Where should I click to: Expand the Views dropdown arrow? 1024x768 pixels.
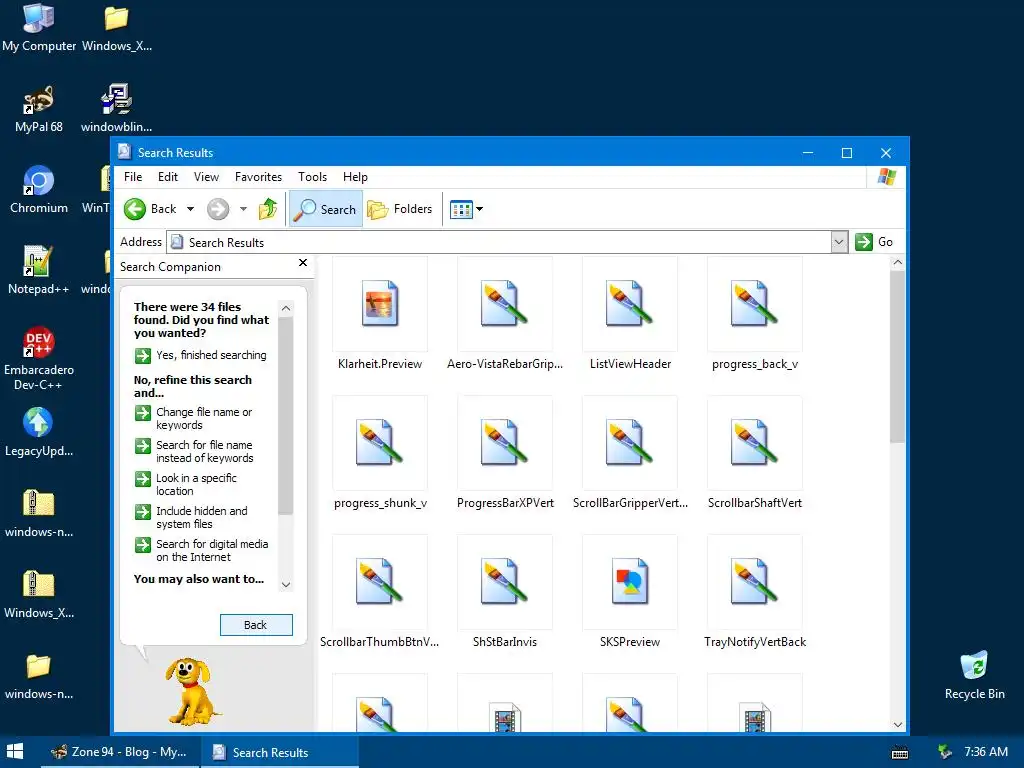pos(479,209)
